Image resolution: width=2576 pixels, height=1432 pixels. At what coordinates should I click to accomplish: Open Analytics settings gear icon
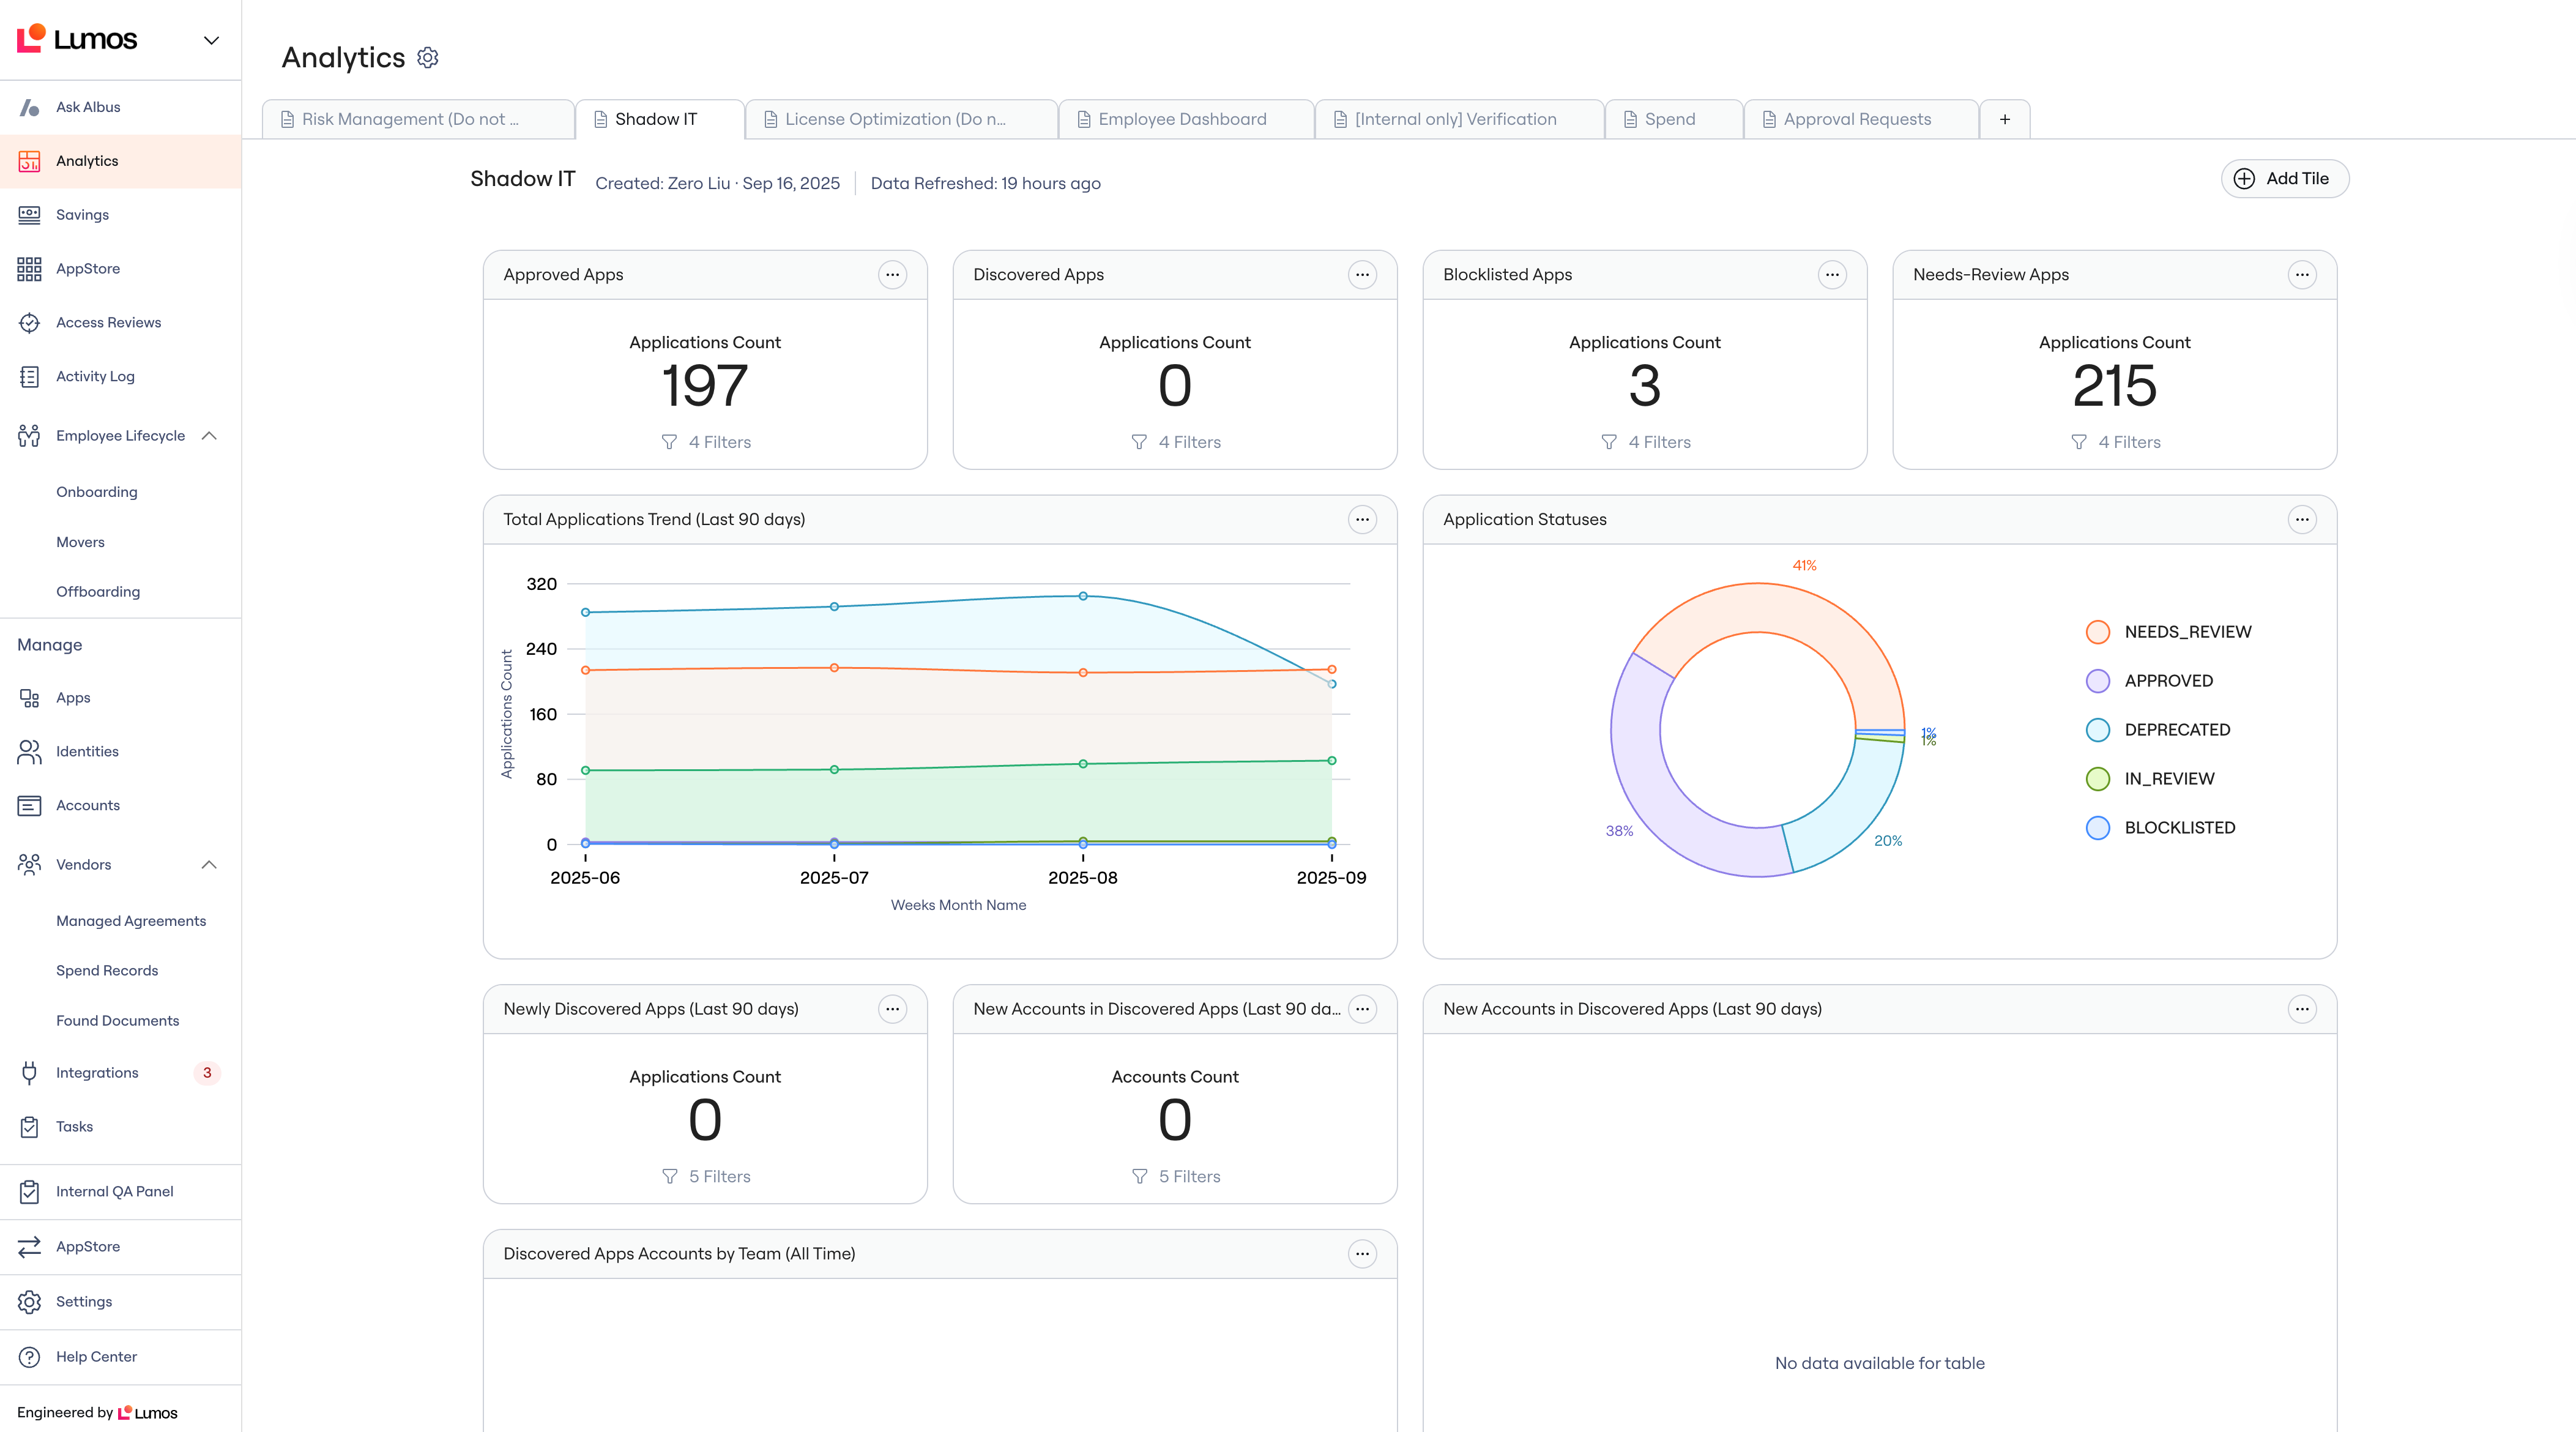coord(428,58)
